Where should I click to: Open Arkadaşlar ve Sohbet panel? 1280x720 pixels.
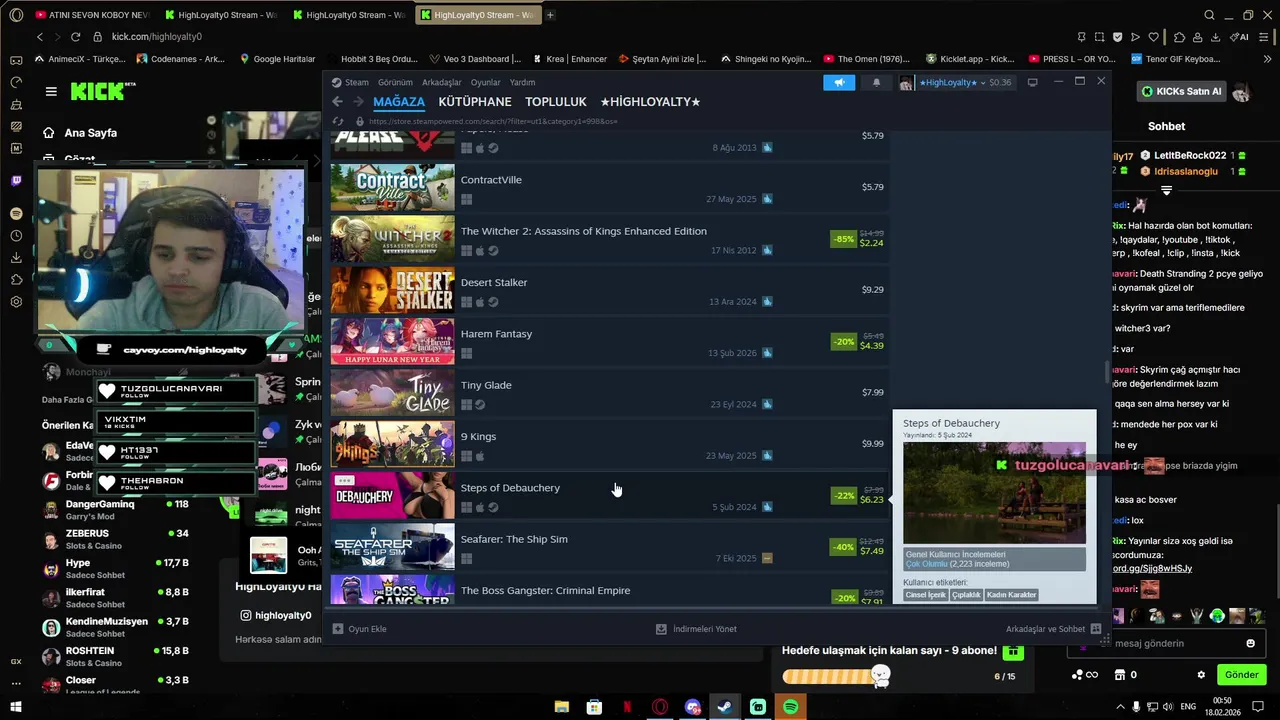pos(1053,629)
